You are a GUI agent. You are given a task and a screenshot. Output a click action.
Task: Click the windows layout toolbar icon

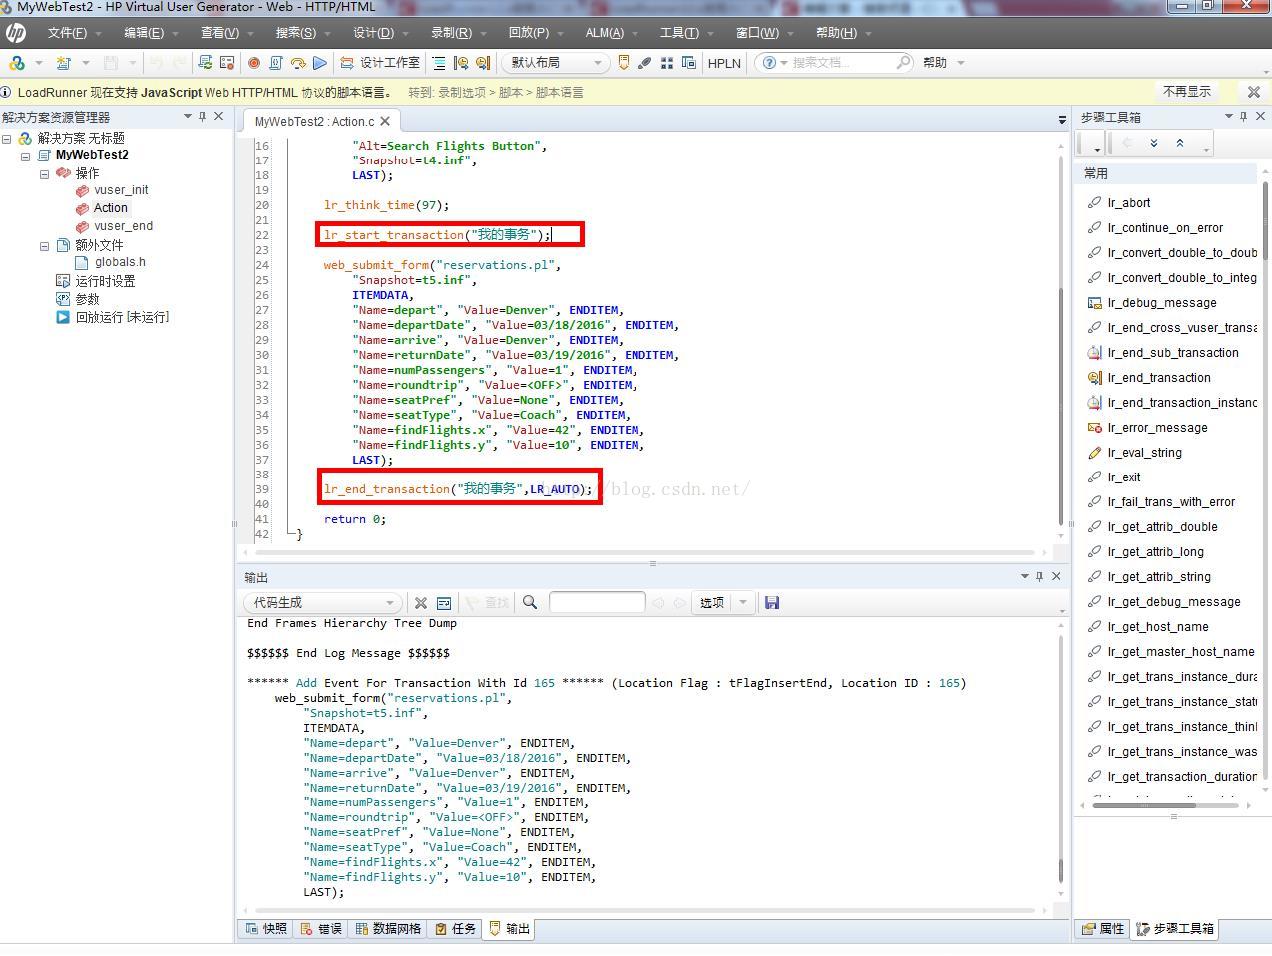688,62
